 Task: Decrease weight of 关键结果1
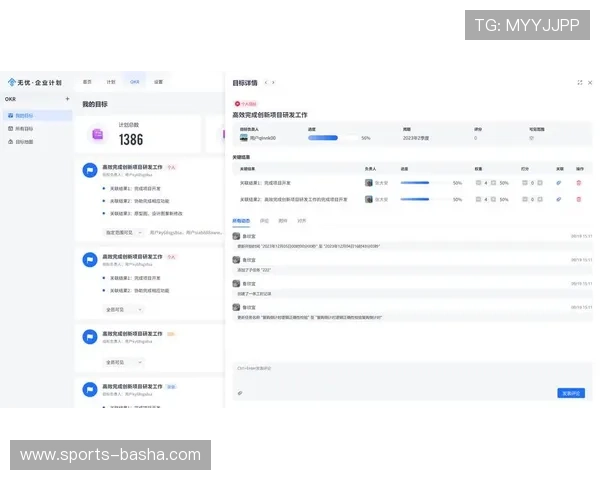click(x=478, y=183)
